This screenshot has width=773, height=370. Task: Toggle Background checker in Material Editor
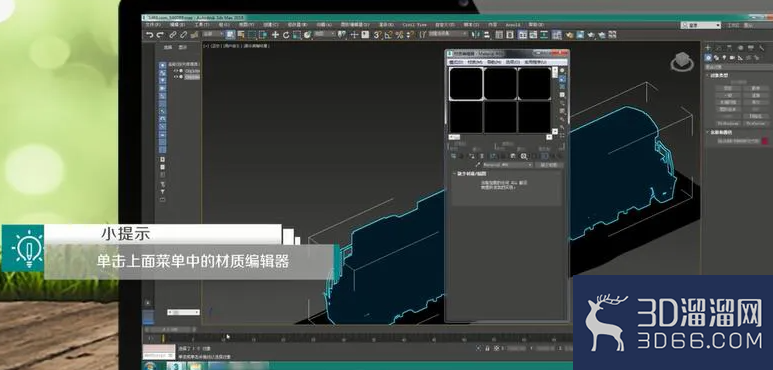562,87
